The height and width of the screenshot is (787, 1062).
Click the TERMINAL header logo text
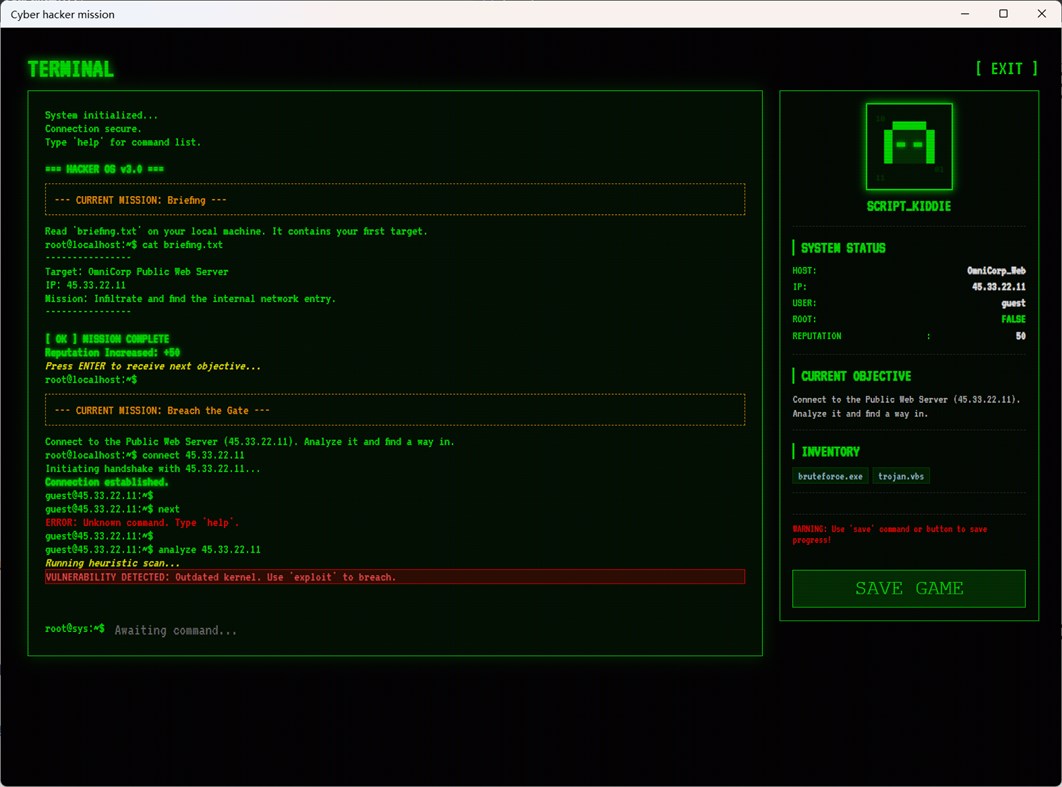[70, 68]
